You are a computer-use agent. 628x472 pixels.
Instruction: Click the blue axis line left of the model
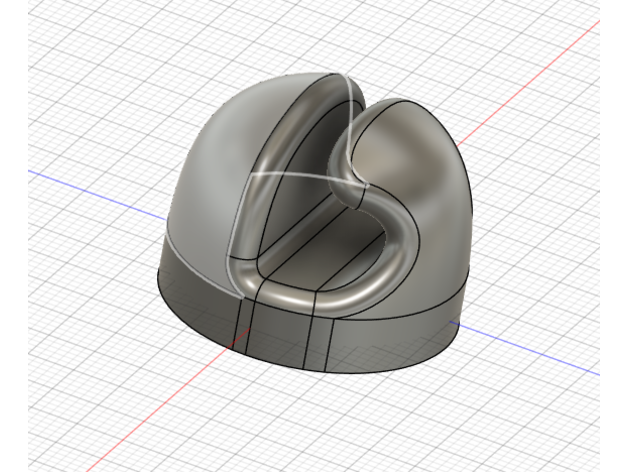tap(90, 185)
